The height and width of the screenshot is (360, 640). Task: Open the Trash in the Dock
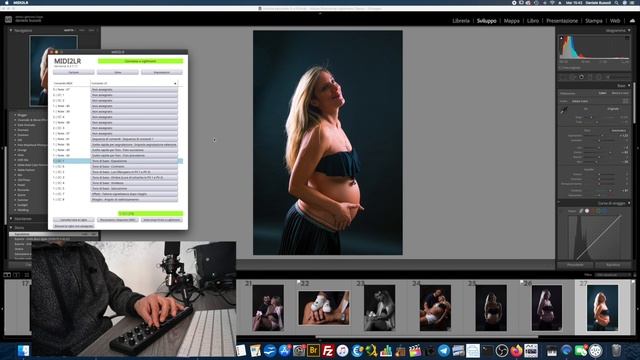click(x=616, y=351)
